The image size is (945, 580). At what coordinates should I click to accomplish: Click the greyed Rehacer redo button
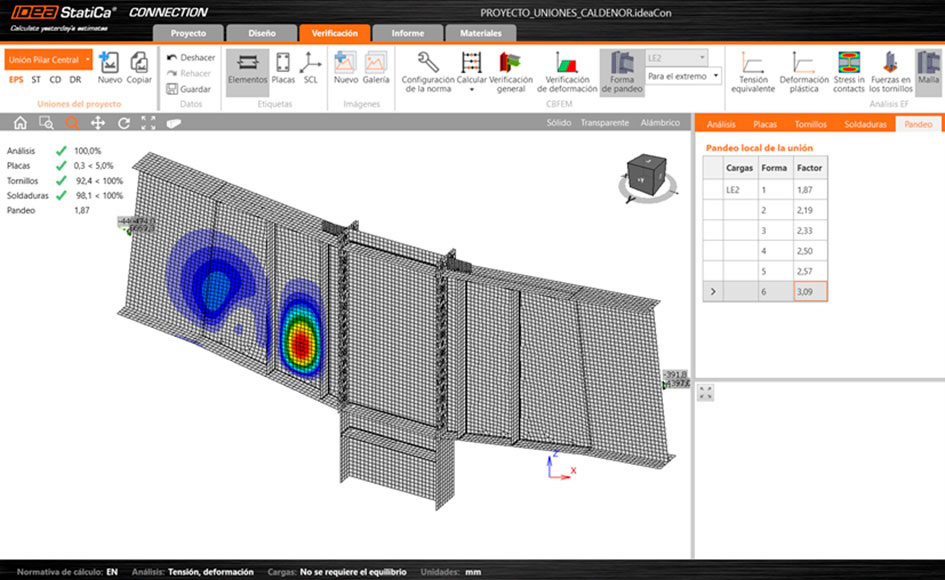tap(189, 73)
